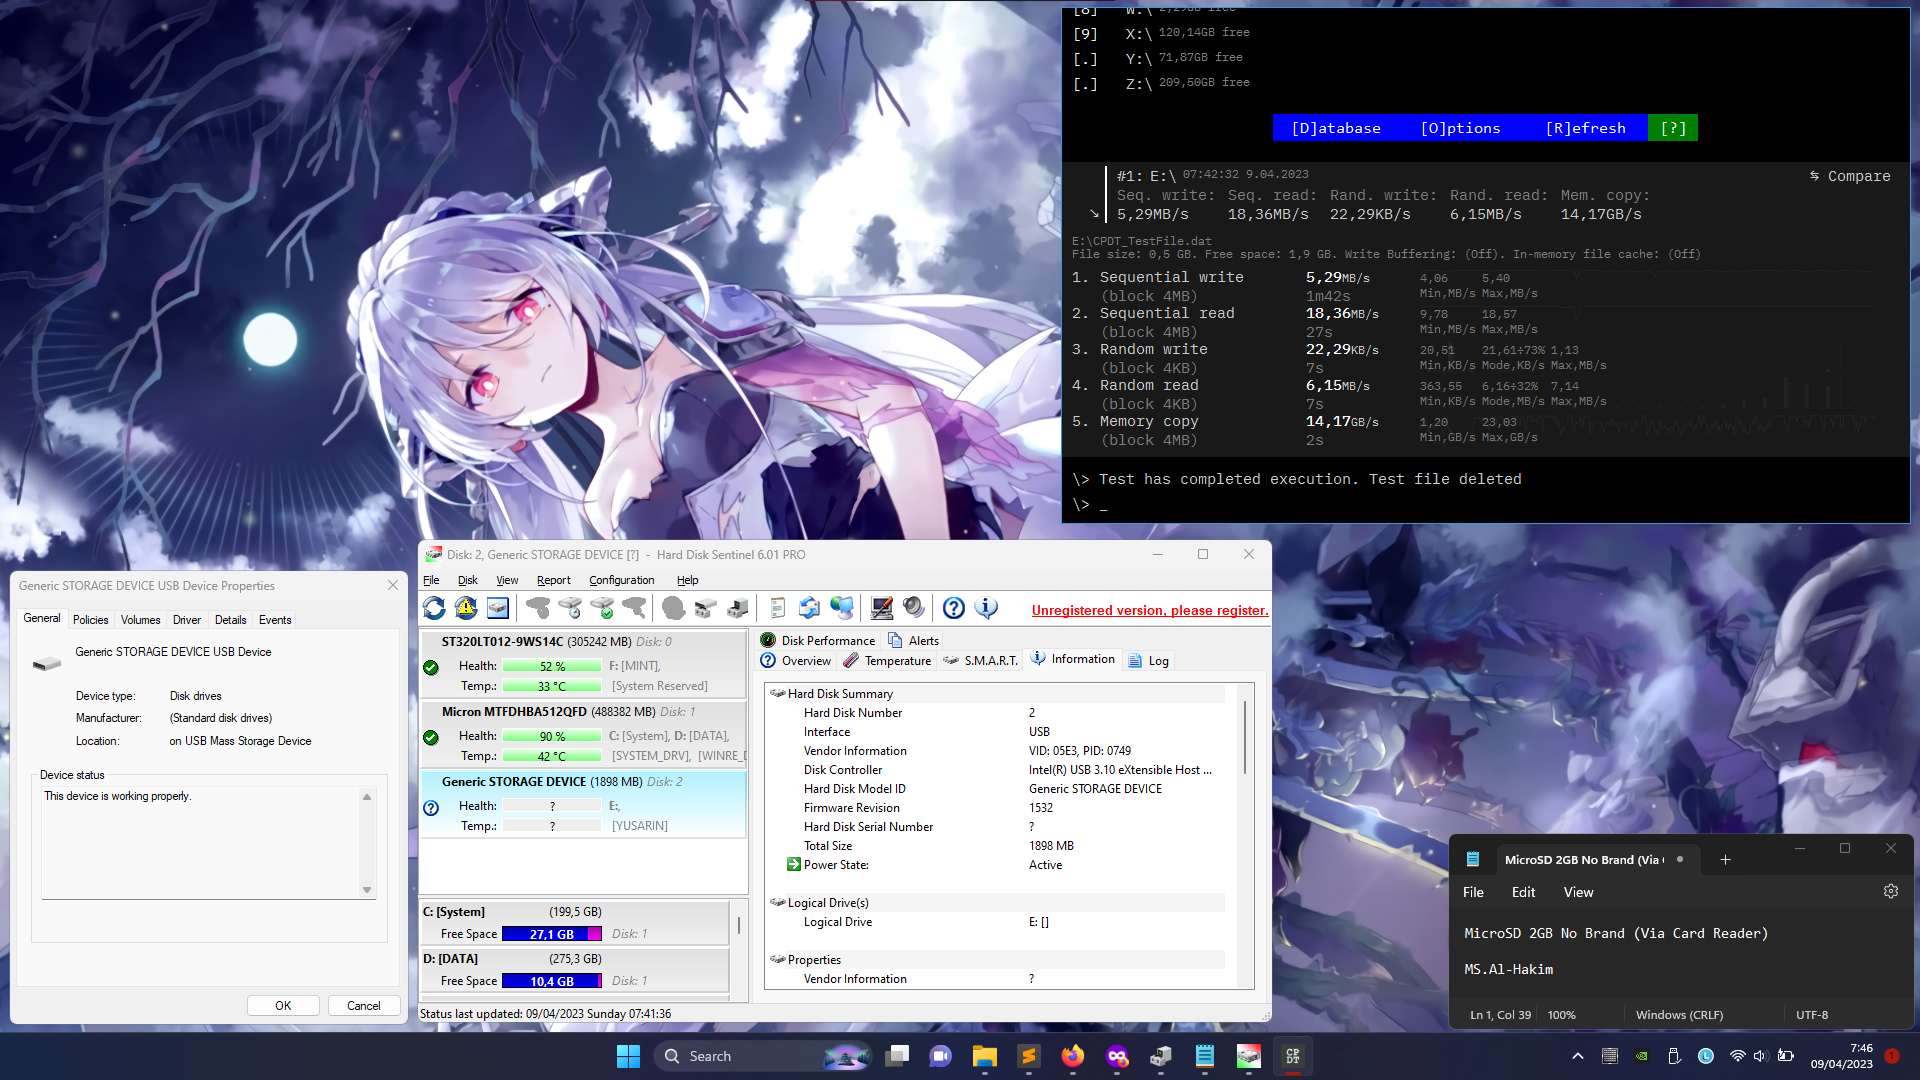
Task: Click Cancel in device properties dialog
Action: coord(364,1006)
